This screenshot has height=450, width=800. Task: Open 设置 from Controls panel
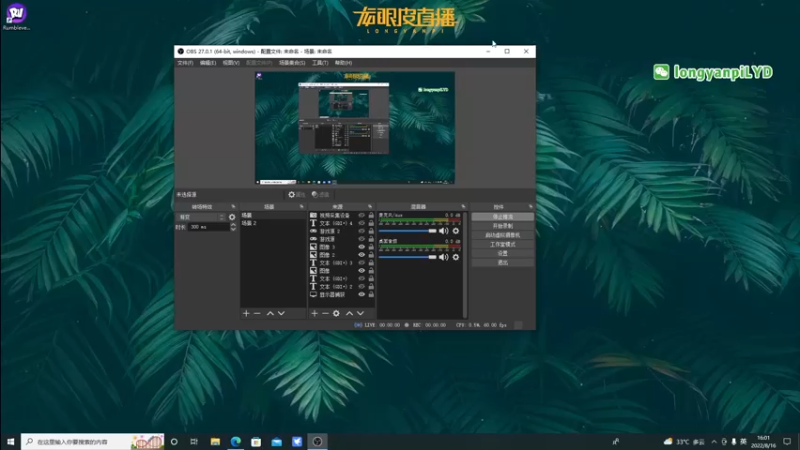coord(503,254)
